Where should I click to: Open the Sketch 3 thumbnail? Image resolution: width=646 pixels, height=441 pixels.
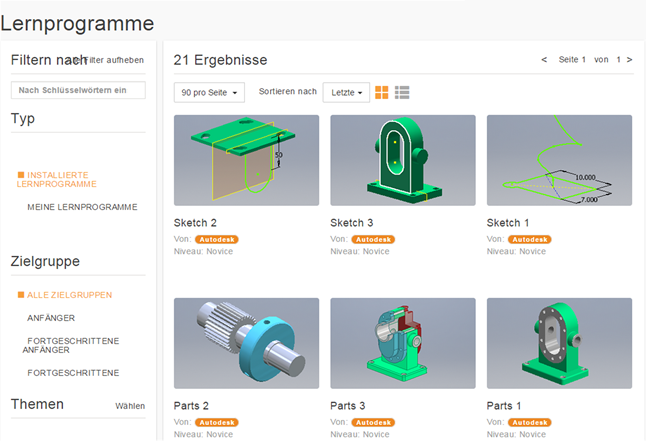click(403, 160)
